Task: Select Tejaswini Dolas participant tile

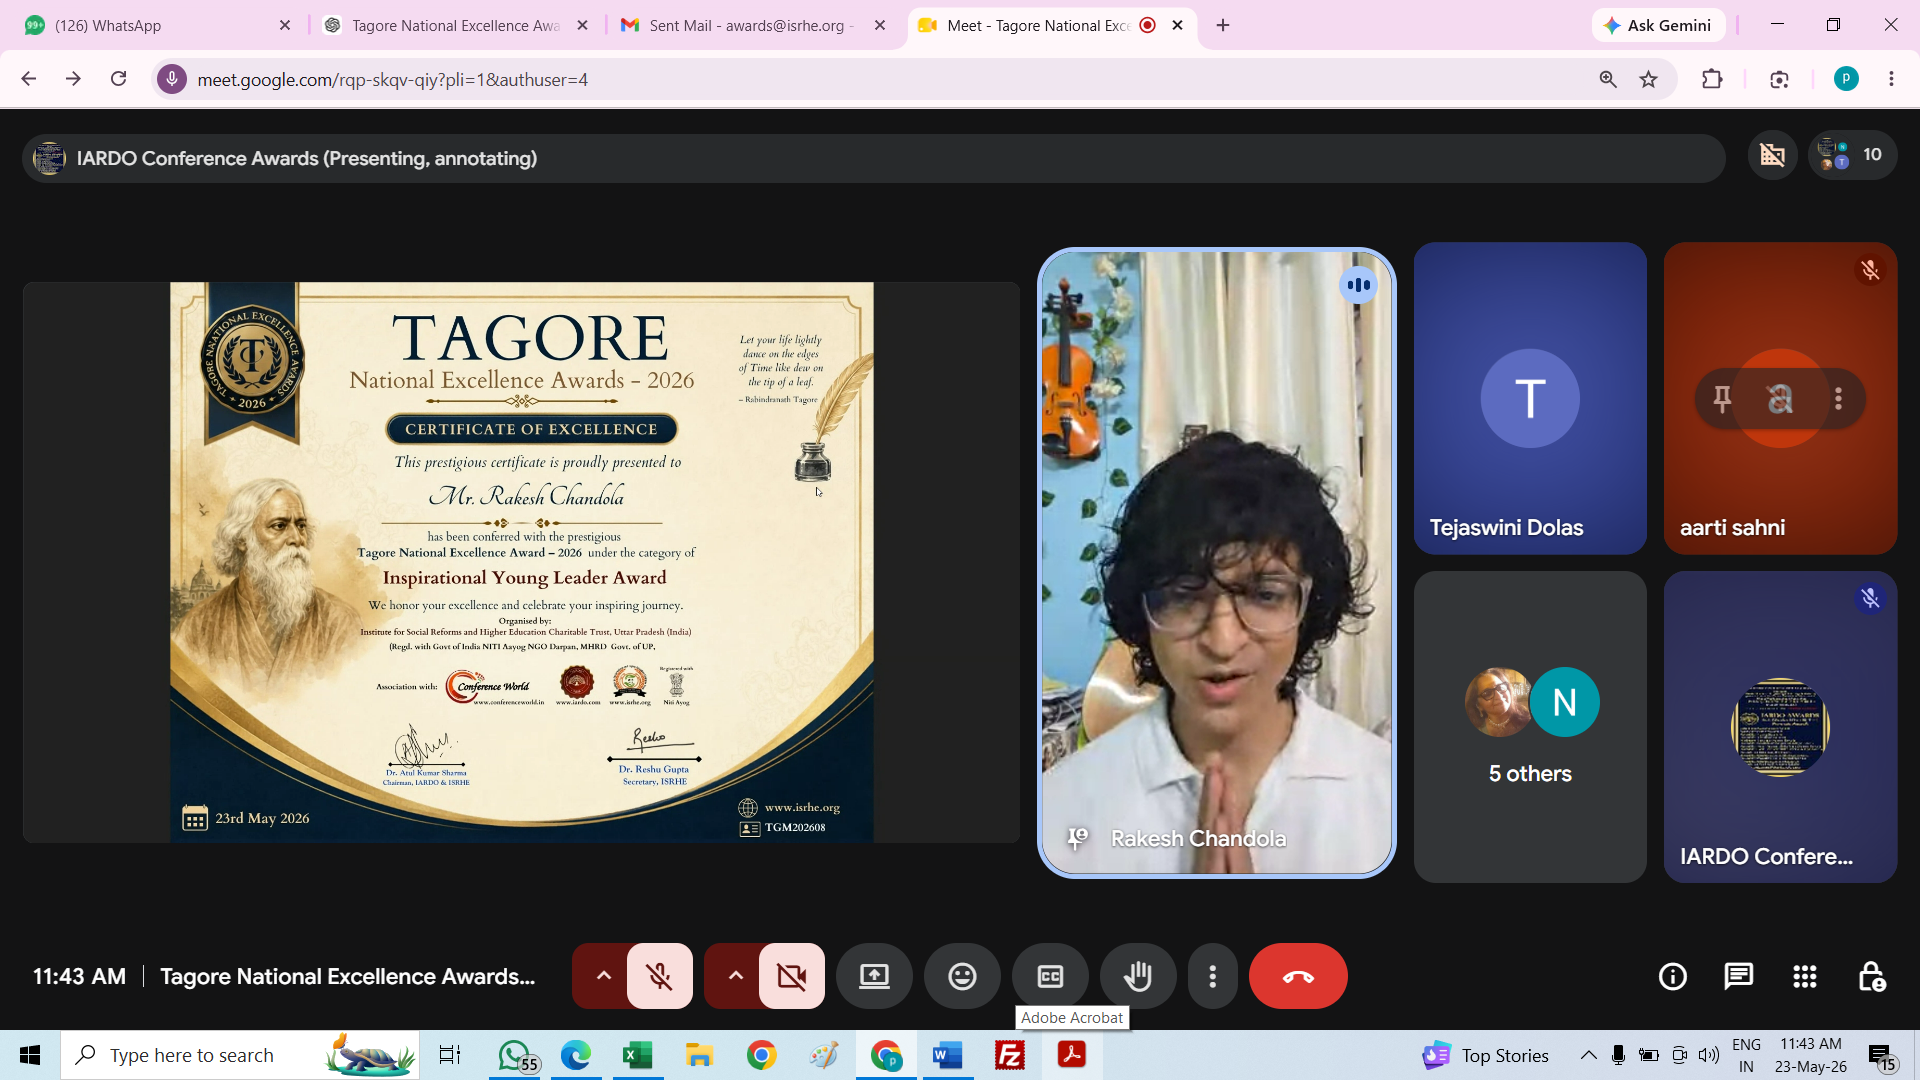Action: [1530, 398]
